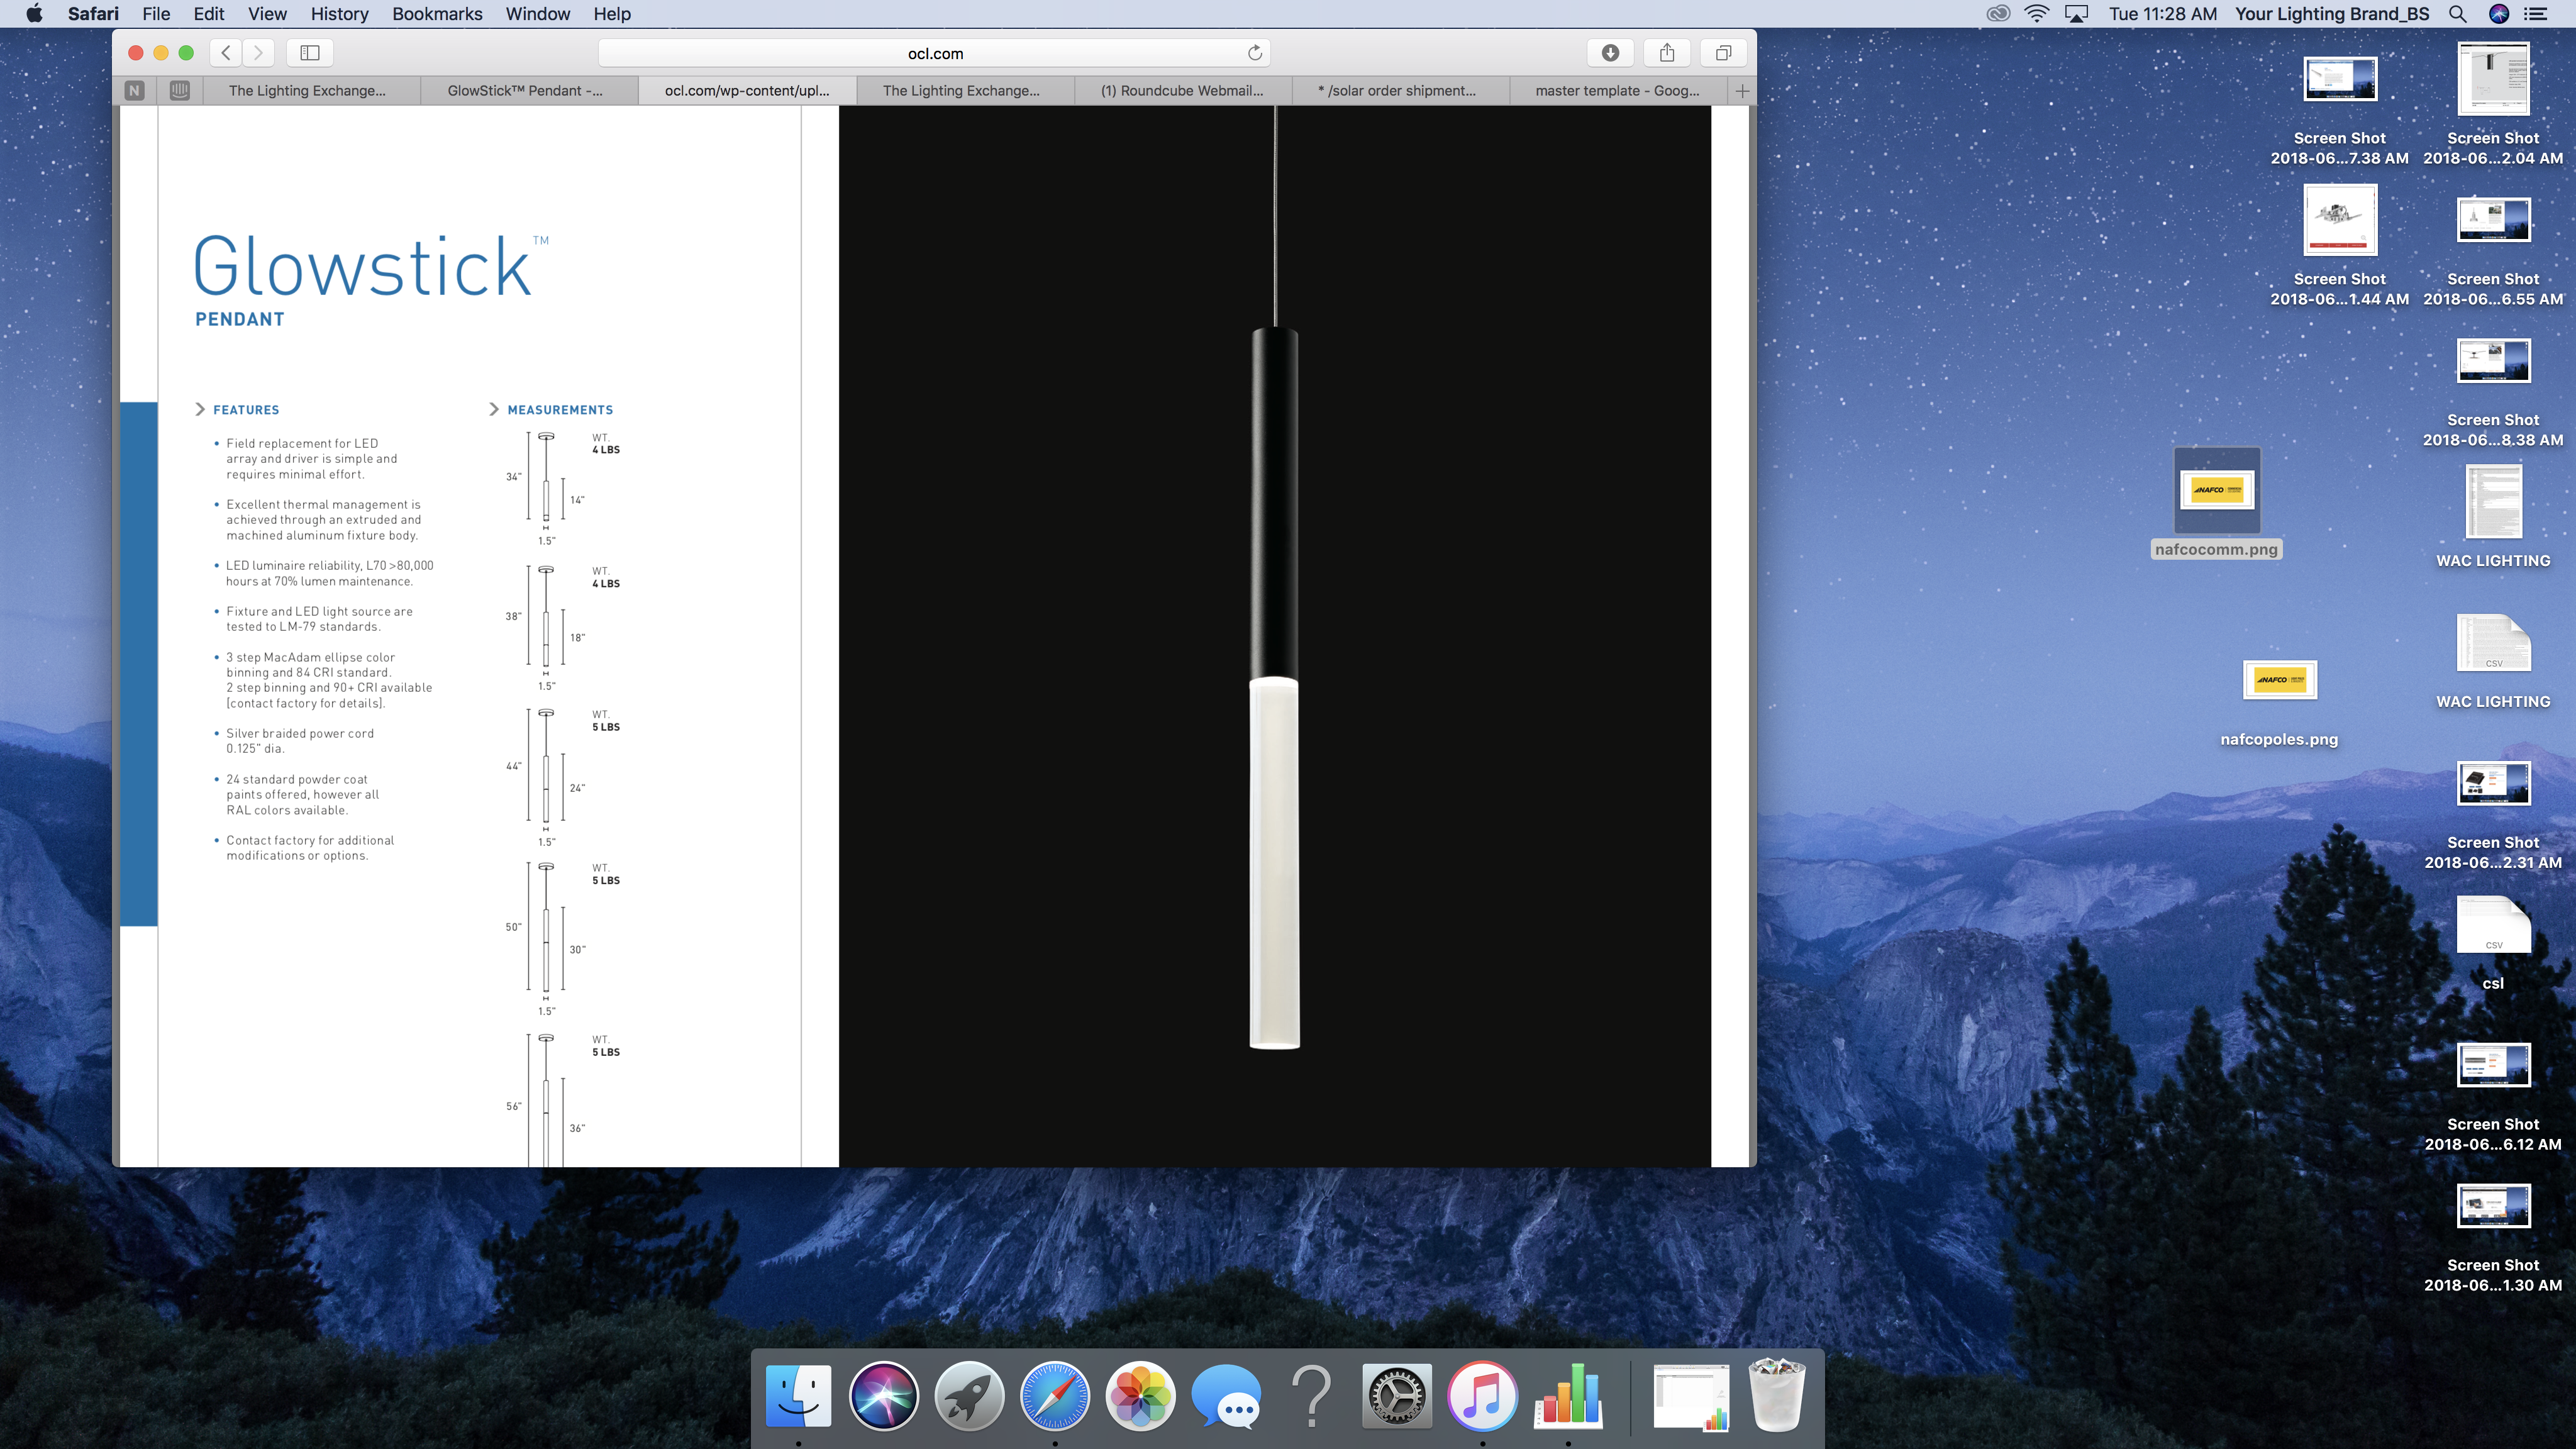Go back to previous page
Image resolution: width=2576 pixels, height=1449 pixels.
tap(226, 53)
